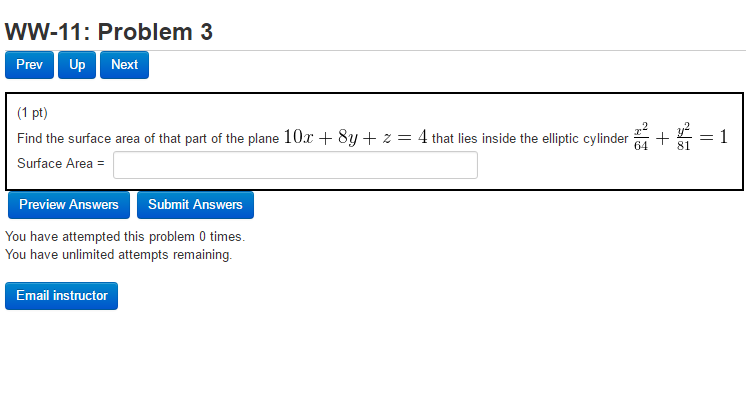Focus the Surface Area answer field
This screenshot has height=420, width=746.
tap(295, 165)
